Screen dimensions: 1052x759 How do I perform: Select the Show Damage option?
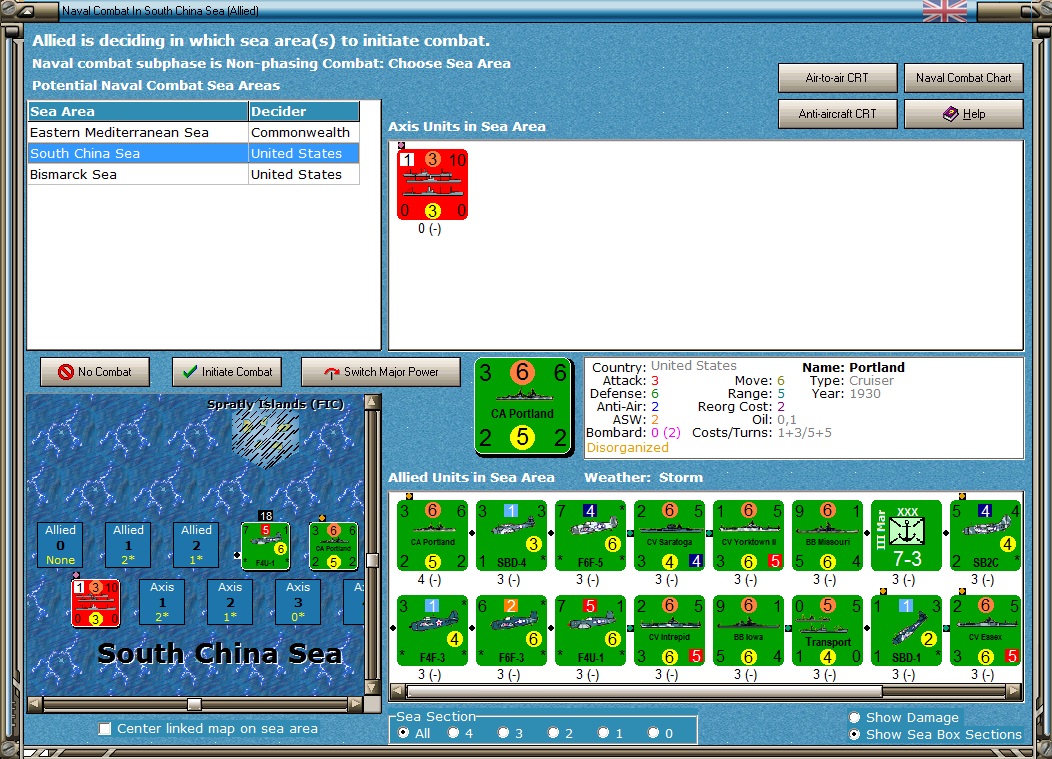(x=854, y=717)
